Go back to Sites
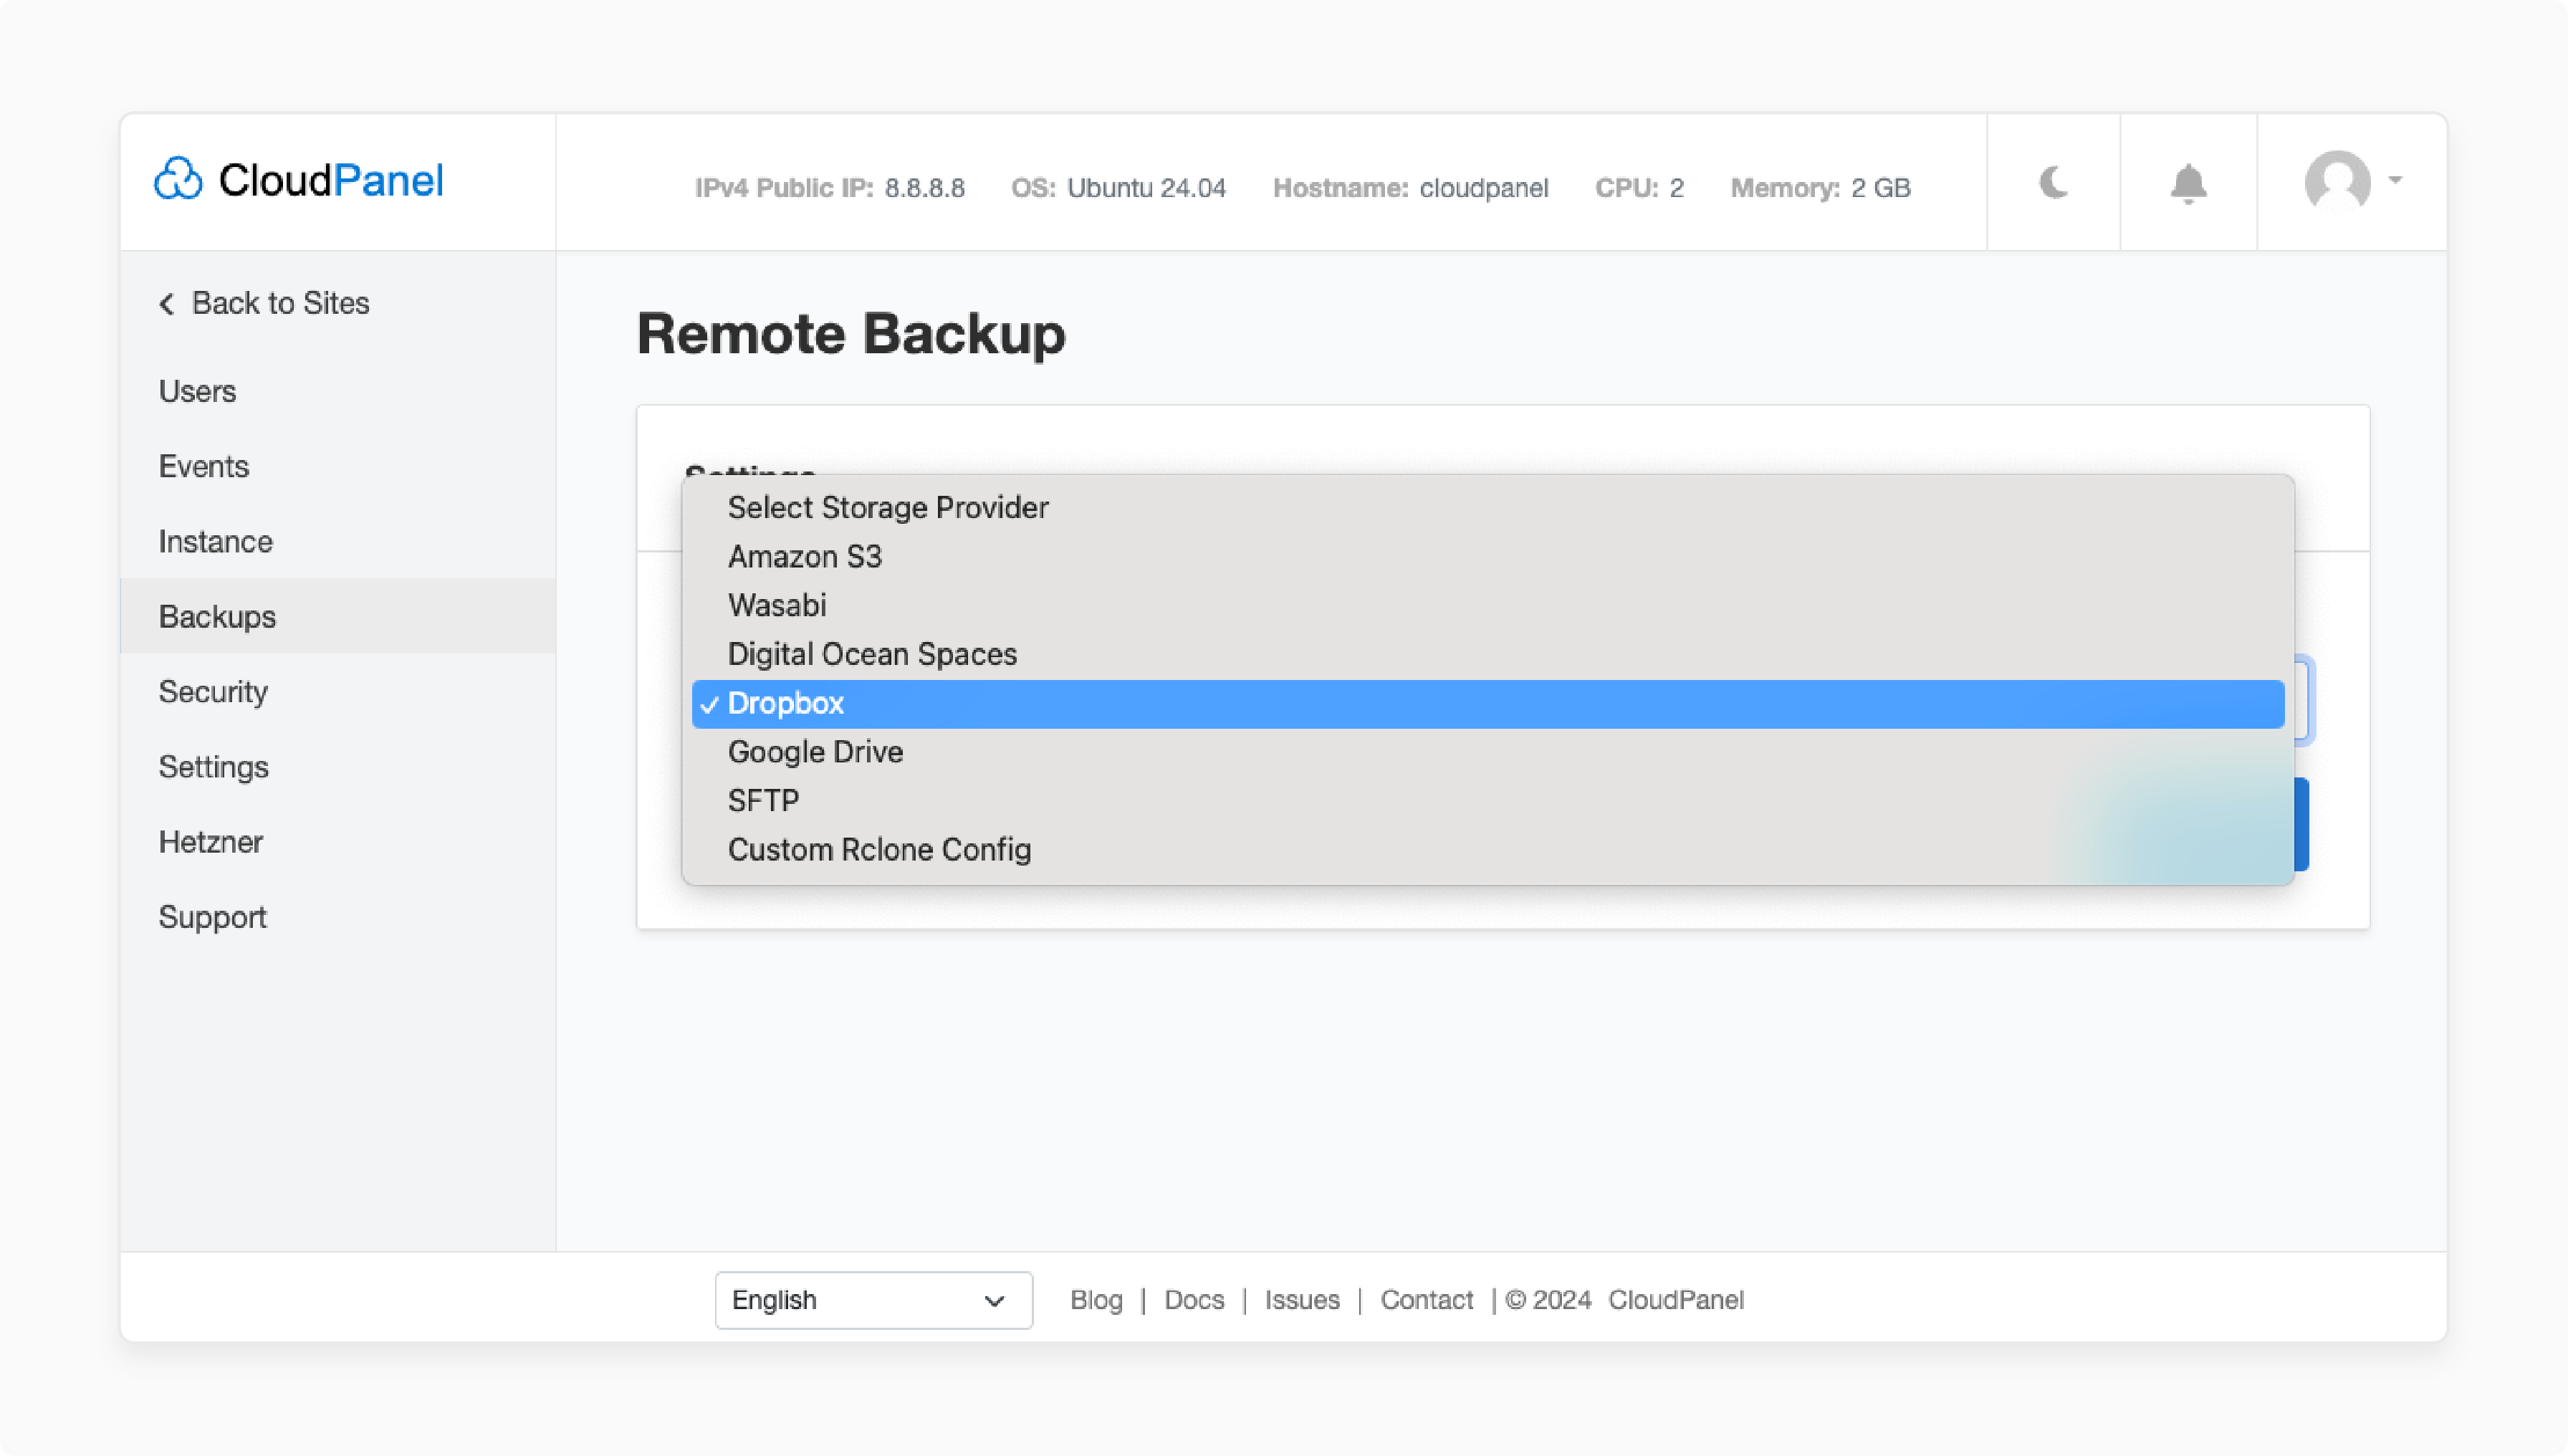The height and width of the screenshot is (1456, 2568). pyautogui.click(x=264, y=303)
